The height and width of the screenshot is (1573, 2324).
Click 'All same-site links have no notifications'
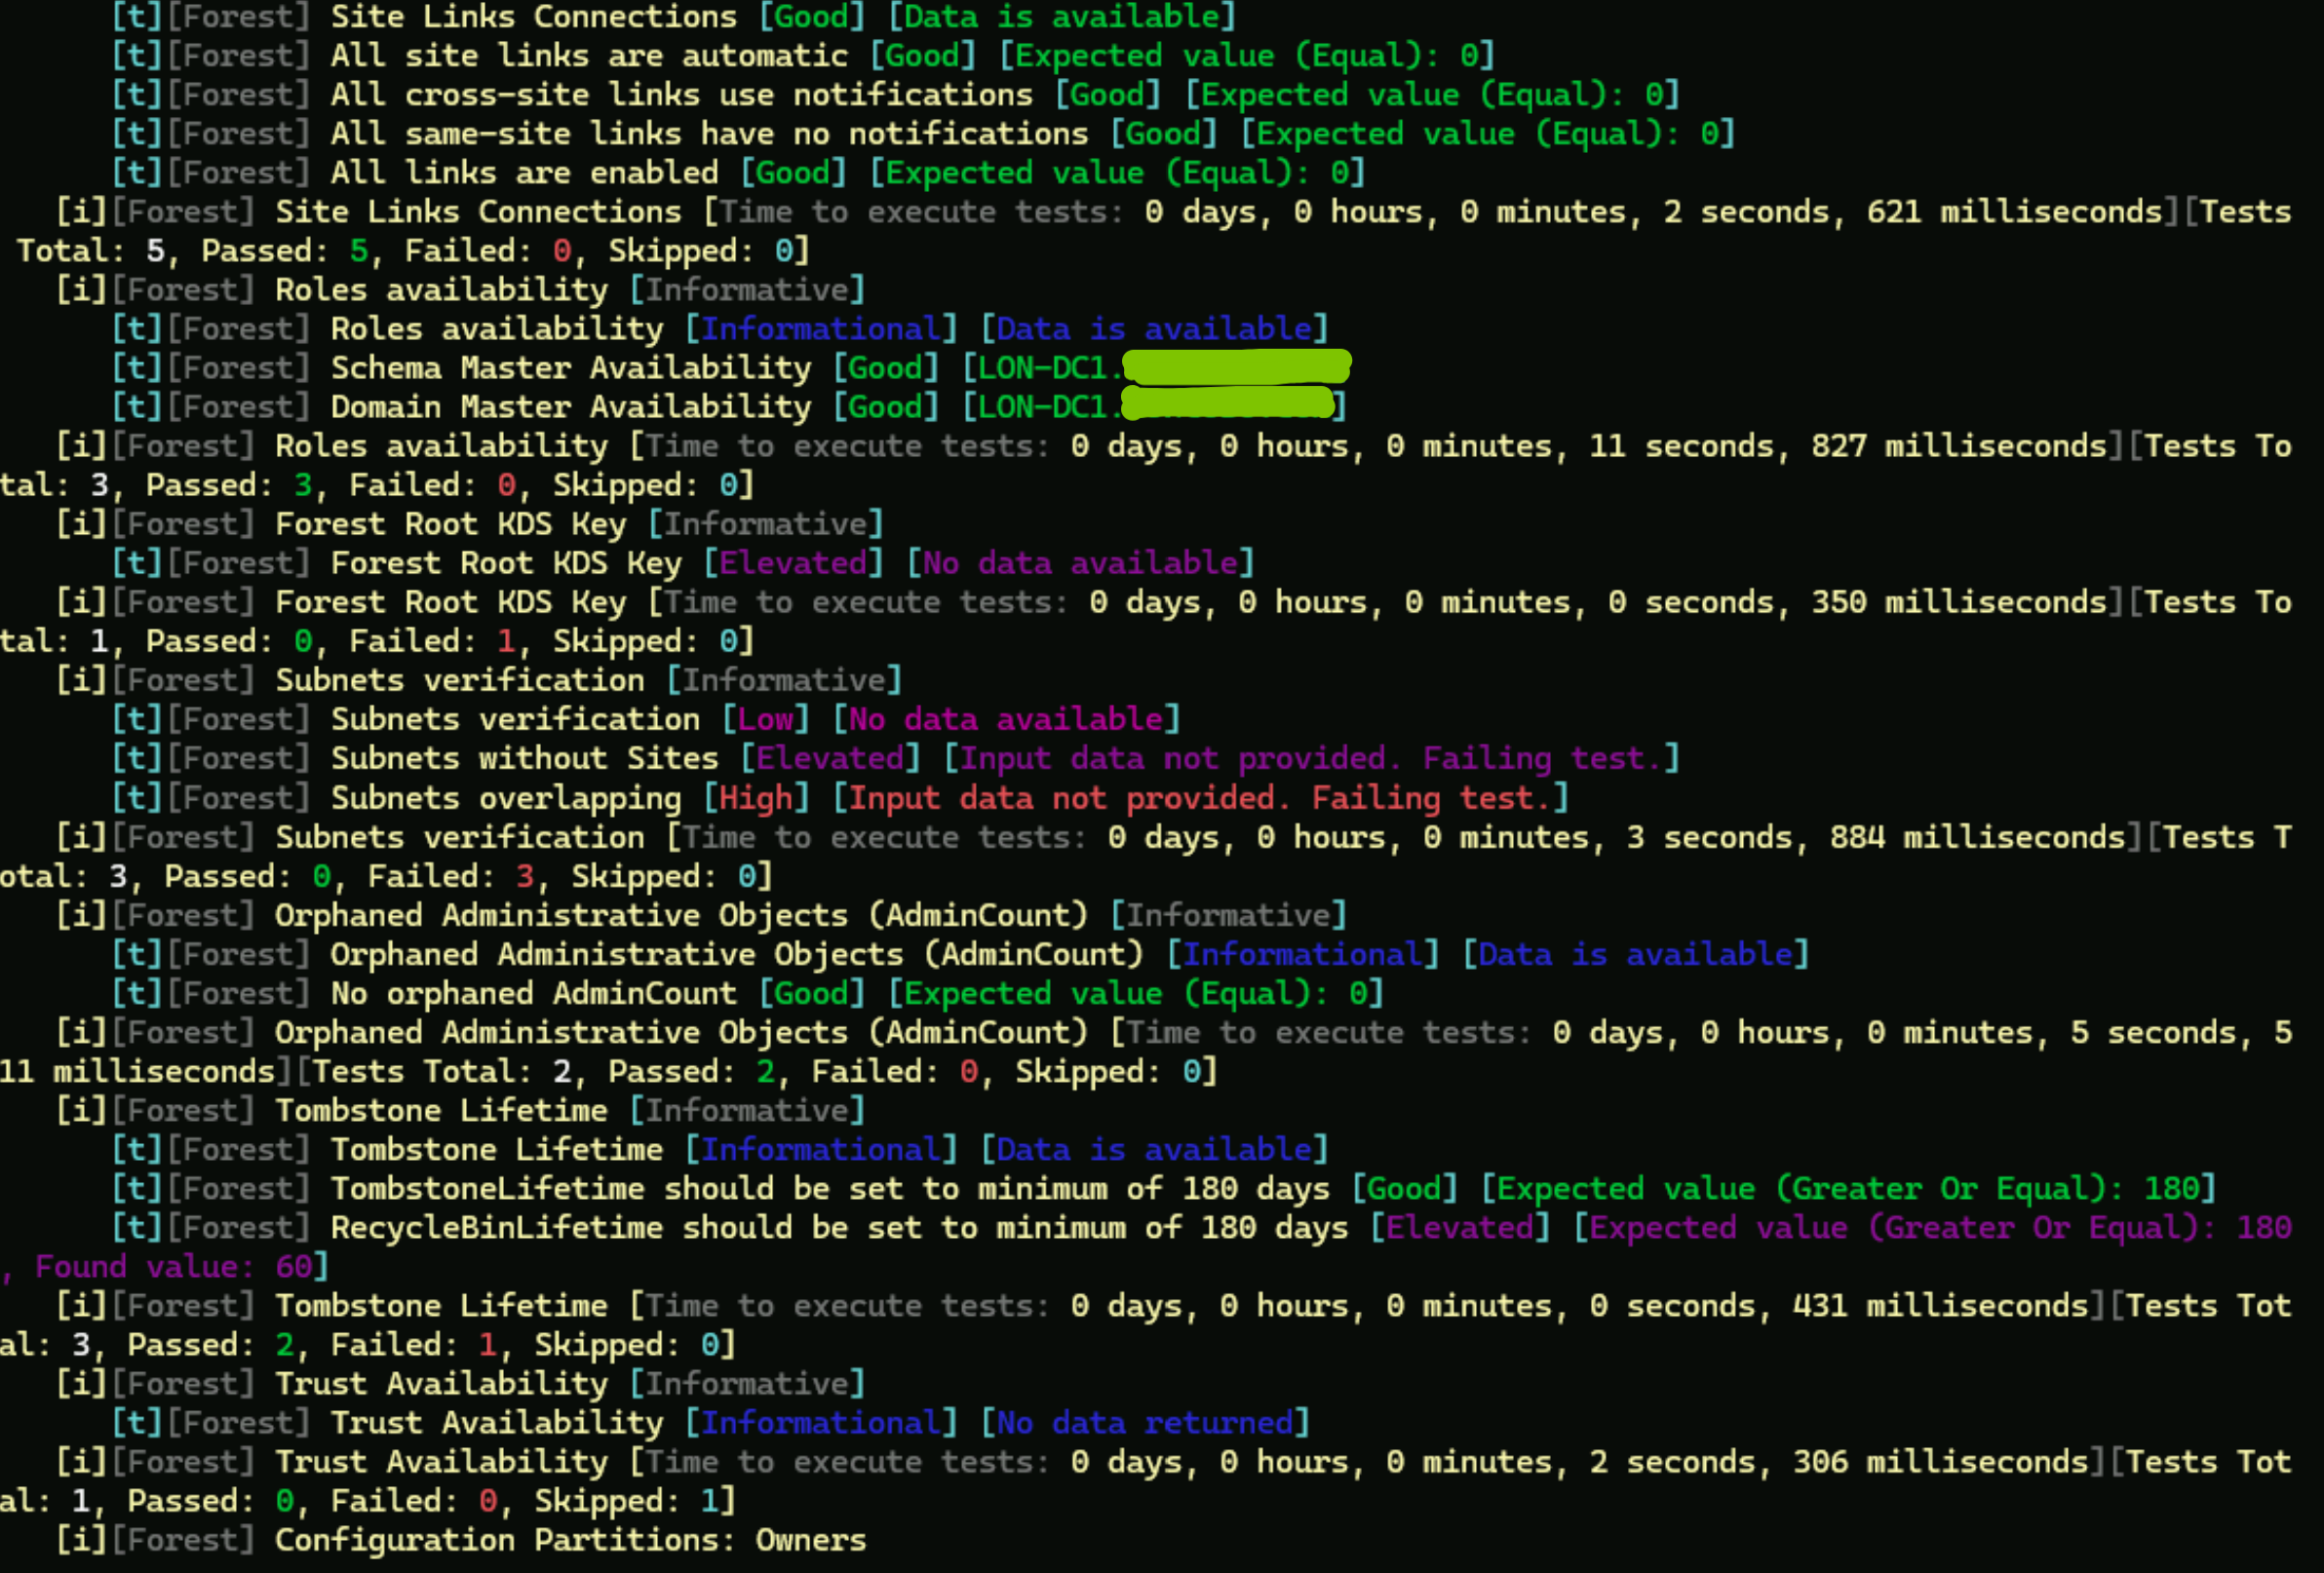coord(708,134)
